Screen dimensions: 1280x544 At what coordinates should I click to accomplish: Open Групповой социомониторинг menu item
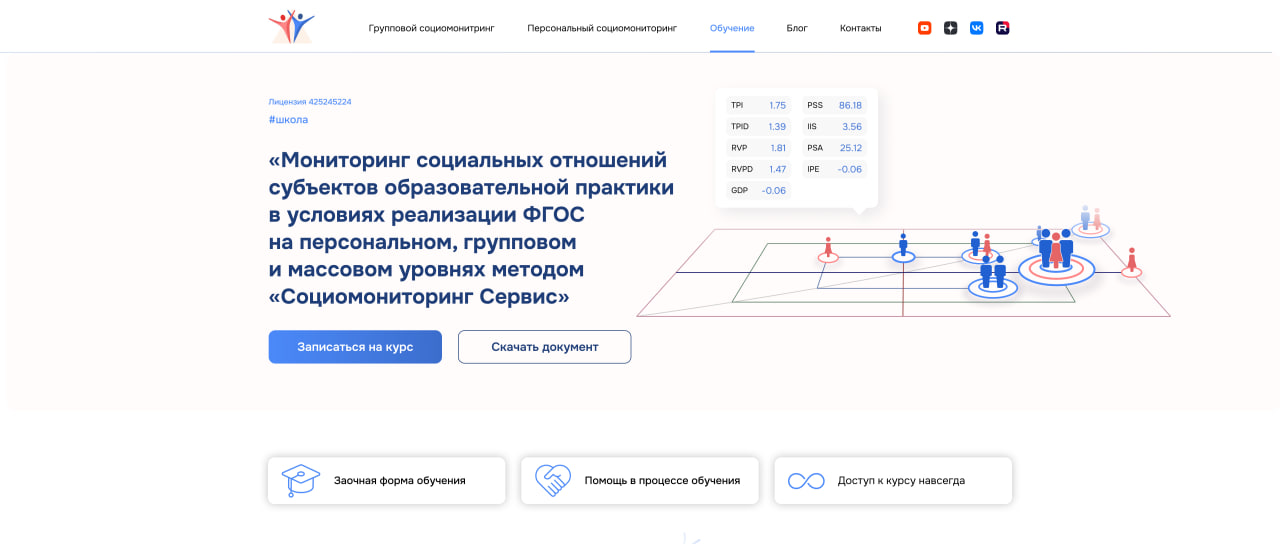(x=431, y=28)
